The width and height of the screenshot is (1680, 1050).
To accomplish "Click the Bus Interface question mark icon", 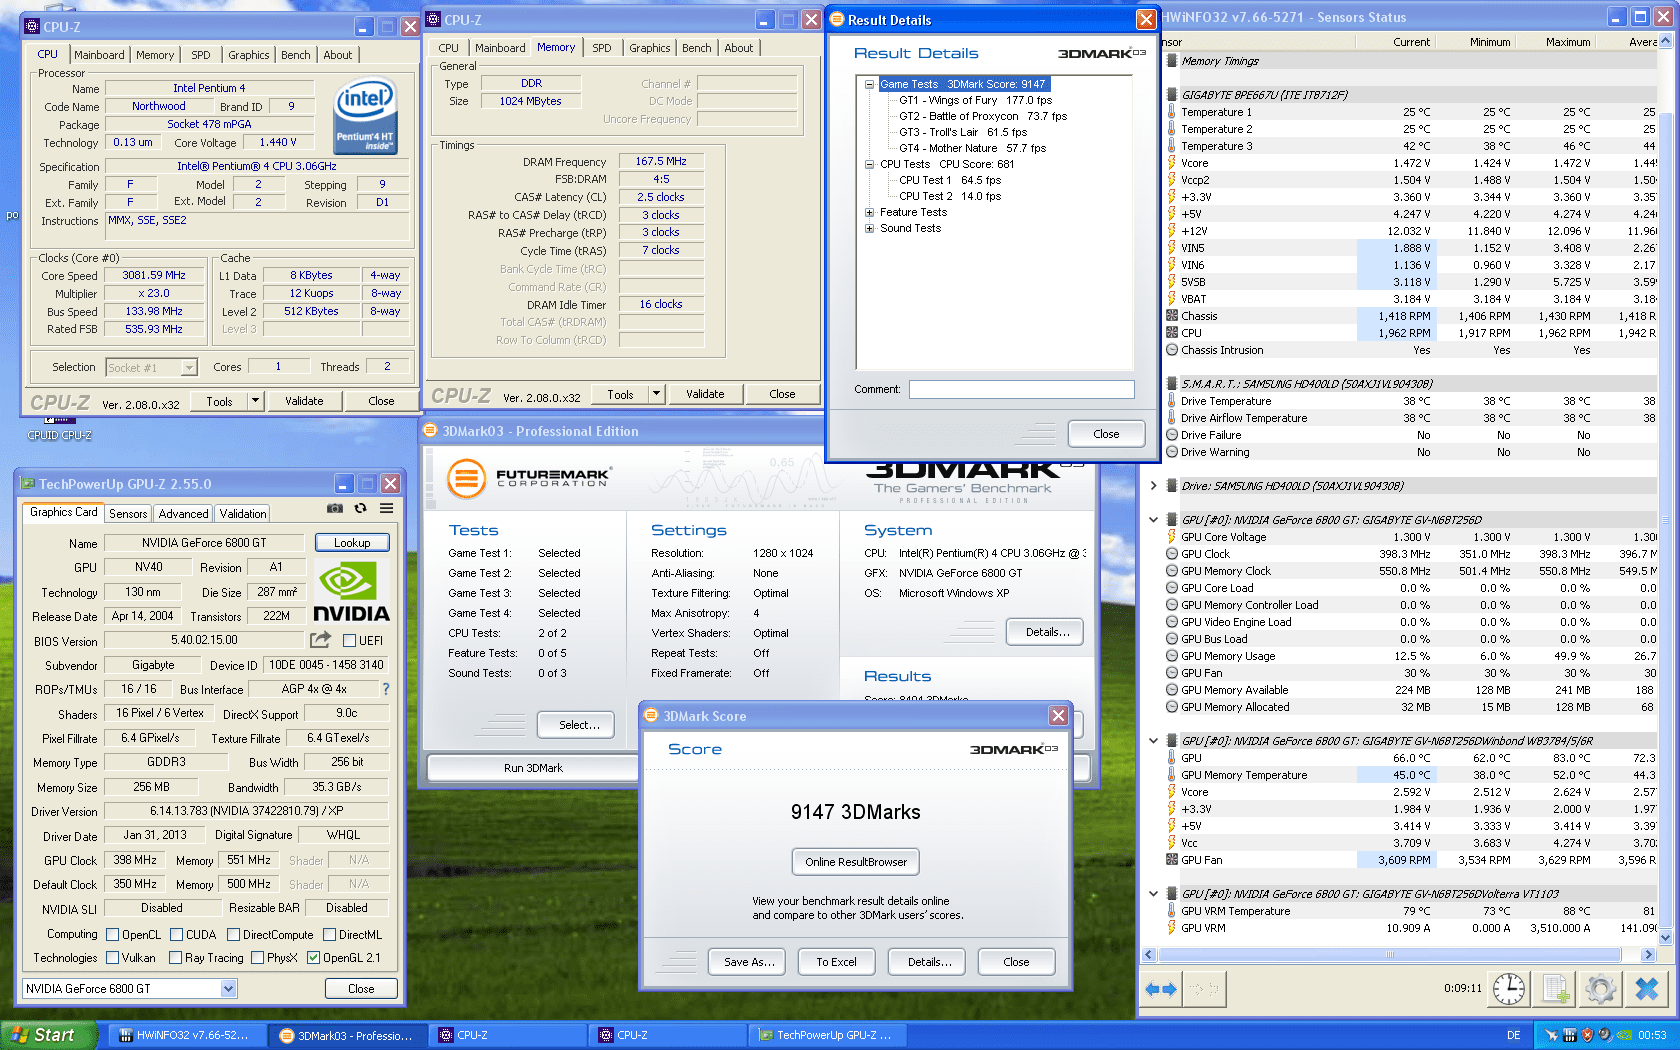I will pyautogui.click(x=386, y=689).
